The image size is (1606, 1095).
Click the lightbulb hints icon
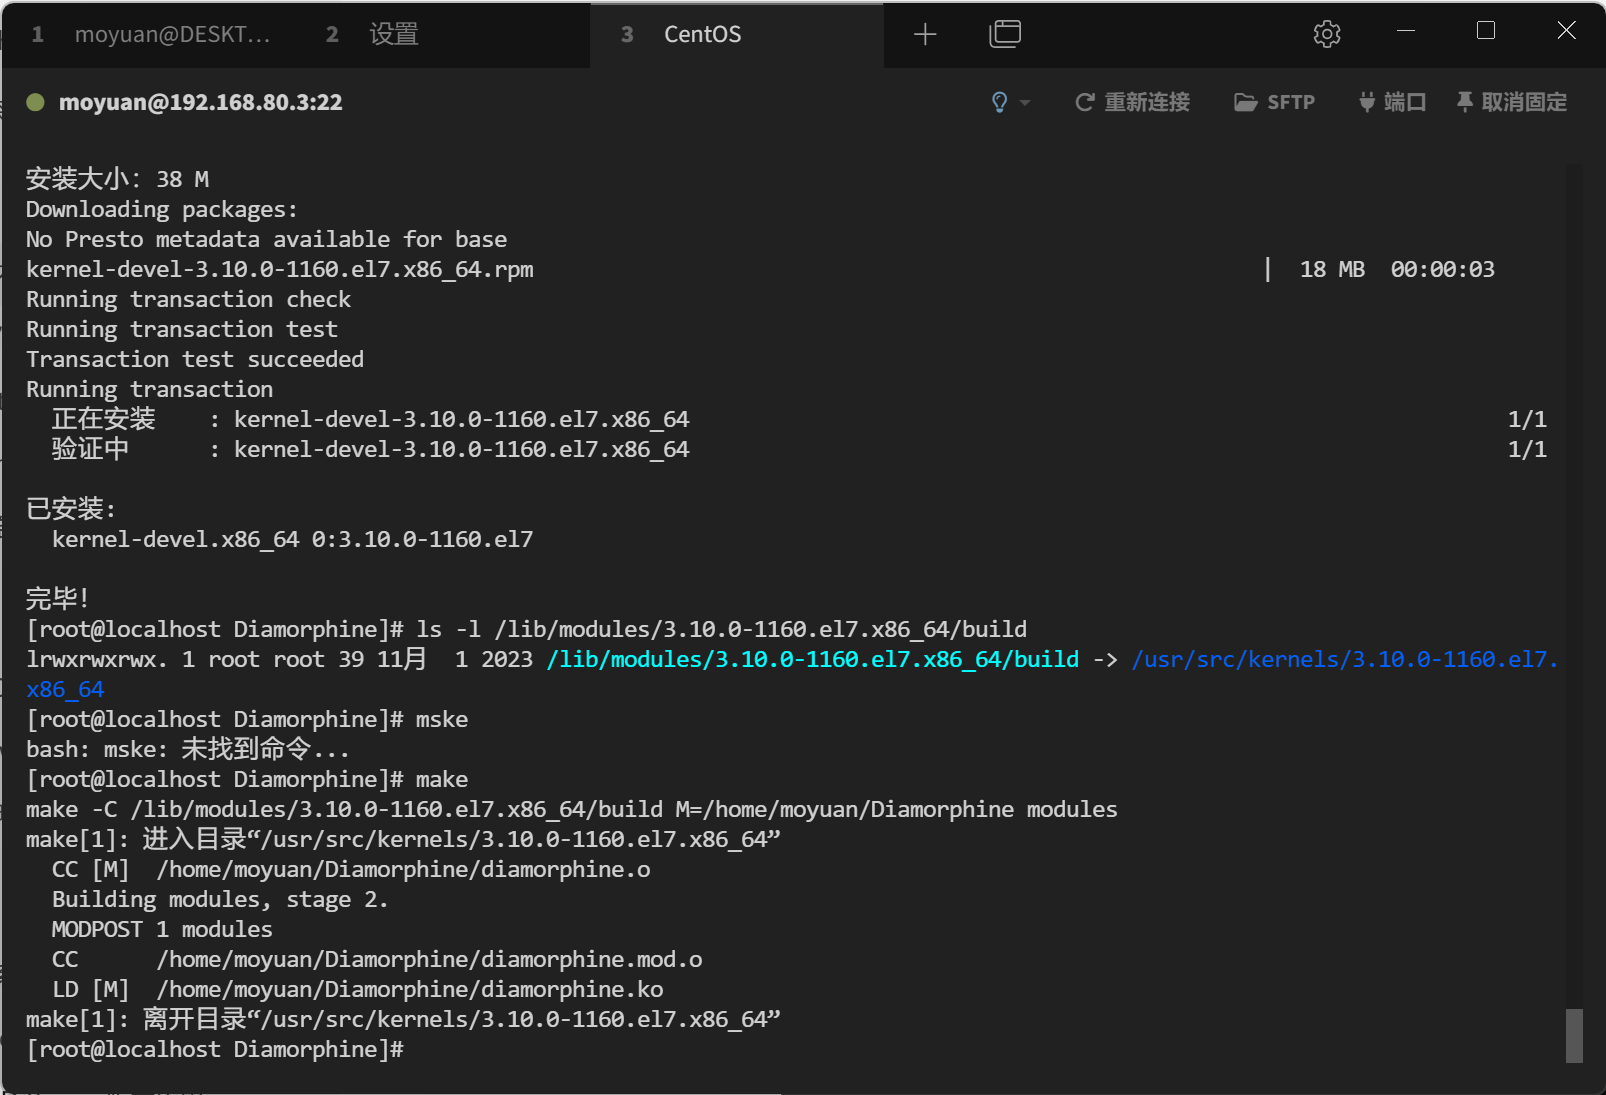click(999, 102)
